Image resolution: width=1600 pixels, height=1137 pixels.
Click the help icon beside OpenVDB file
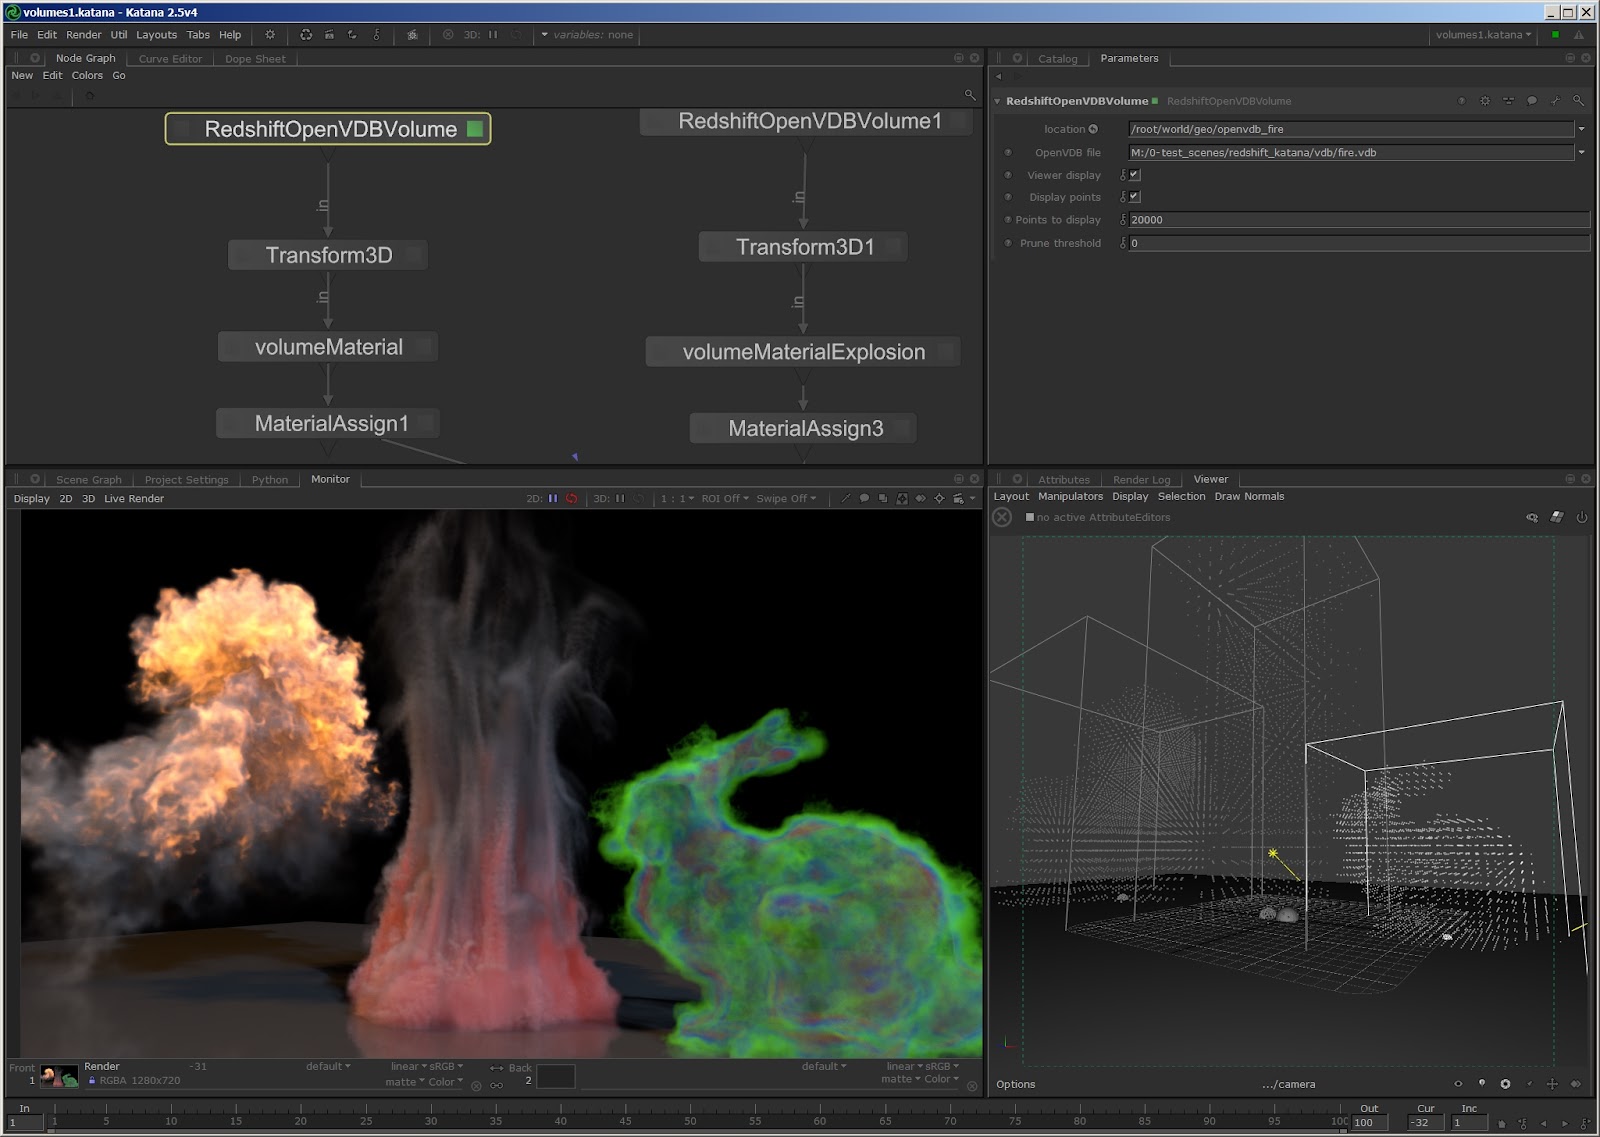[1008, 153]
